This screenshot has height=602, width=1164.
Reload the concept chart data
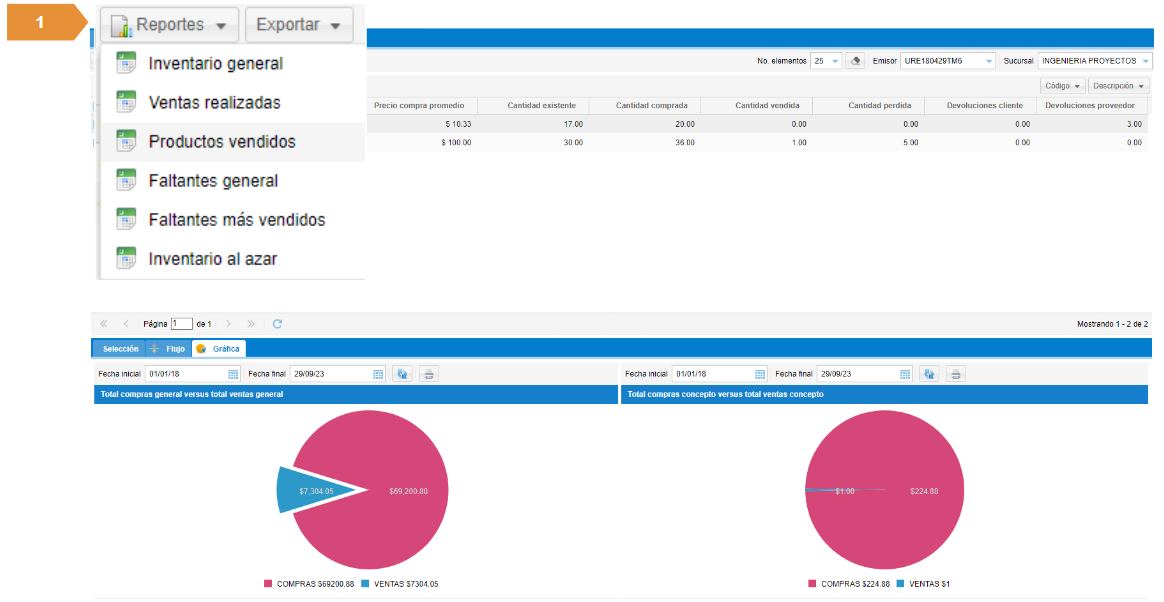929,374
